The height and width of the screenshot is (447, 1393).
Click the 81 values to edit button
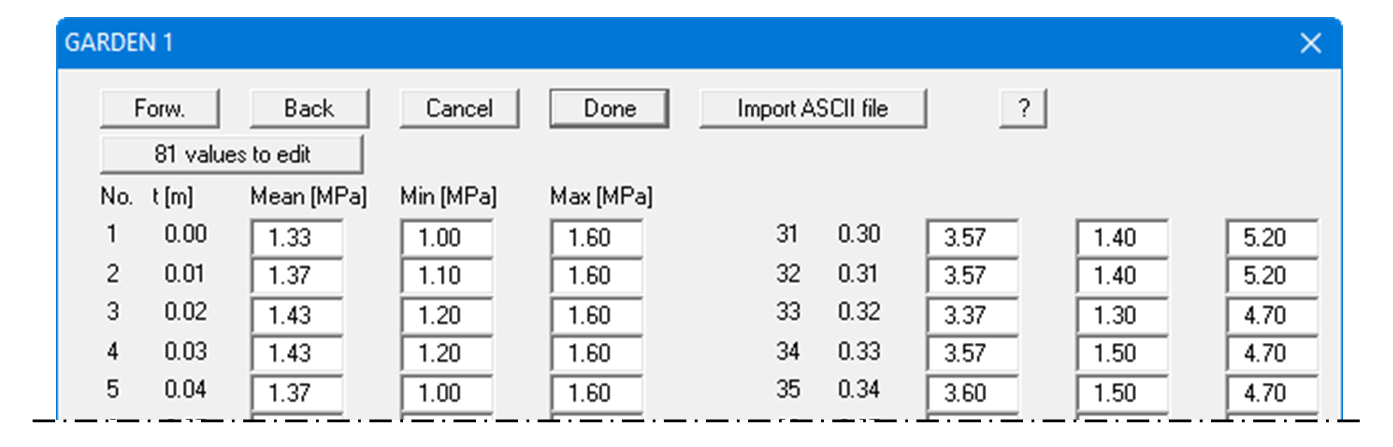[x=231, y=155]
